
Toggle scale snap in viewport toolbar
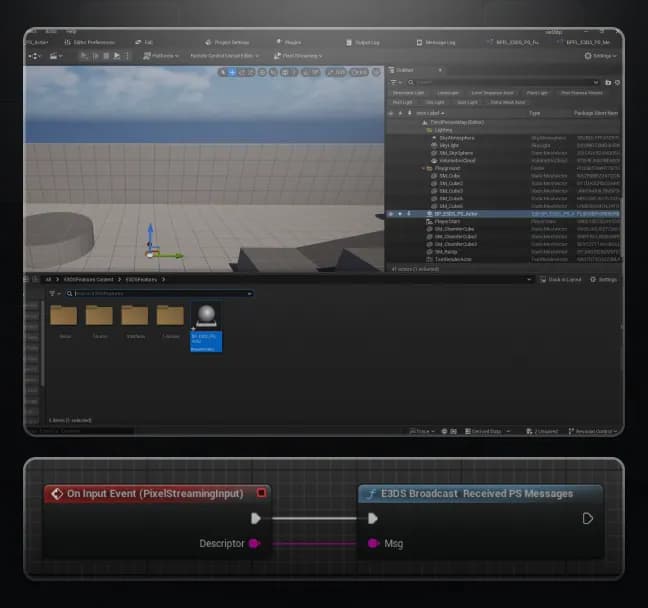click(x=336, y=73)
